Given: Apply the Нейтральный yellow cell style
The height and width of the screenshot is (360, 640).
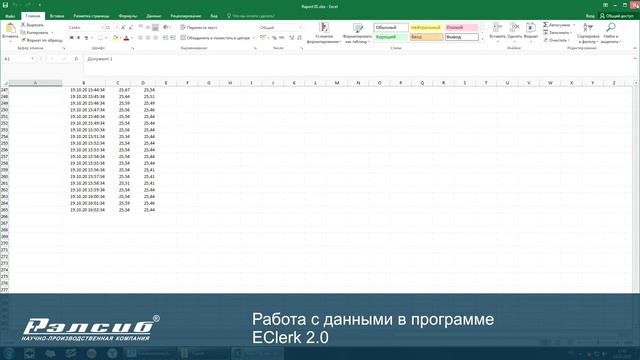Looking at the screenshot, I should pos(426,27).
